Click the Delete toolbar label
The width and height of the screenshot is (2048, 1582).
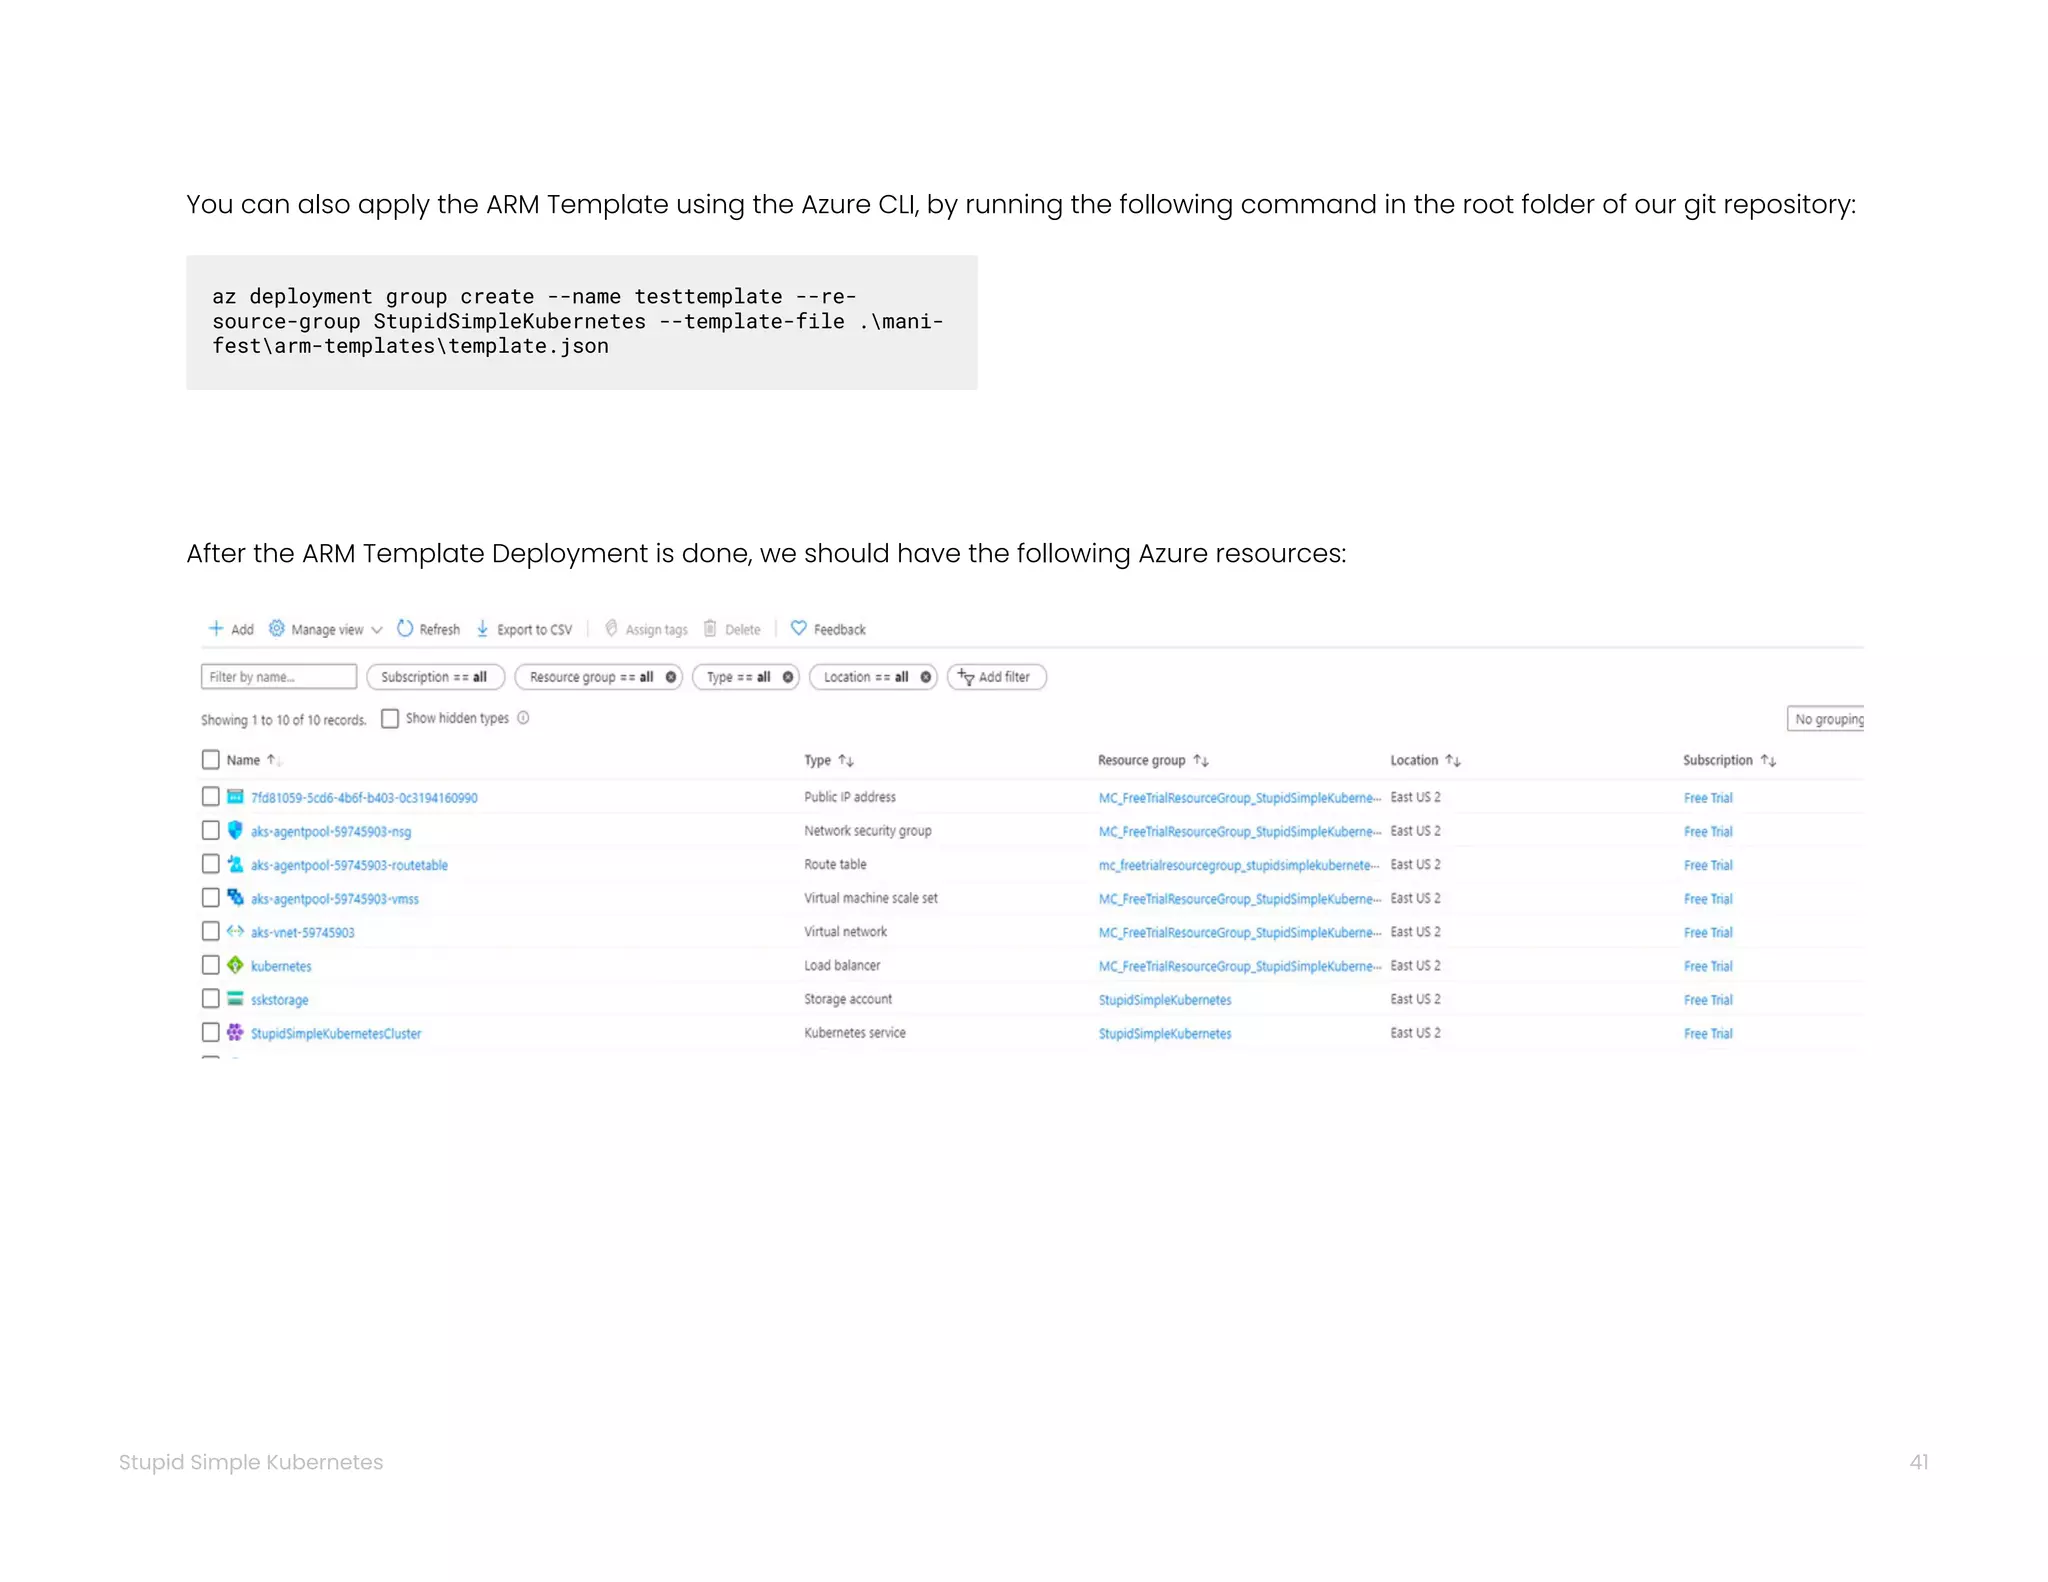743,630
